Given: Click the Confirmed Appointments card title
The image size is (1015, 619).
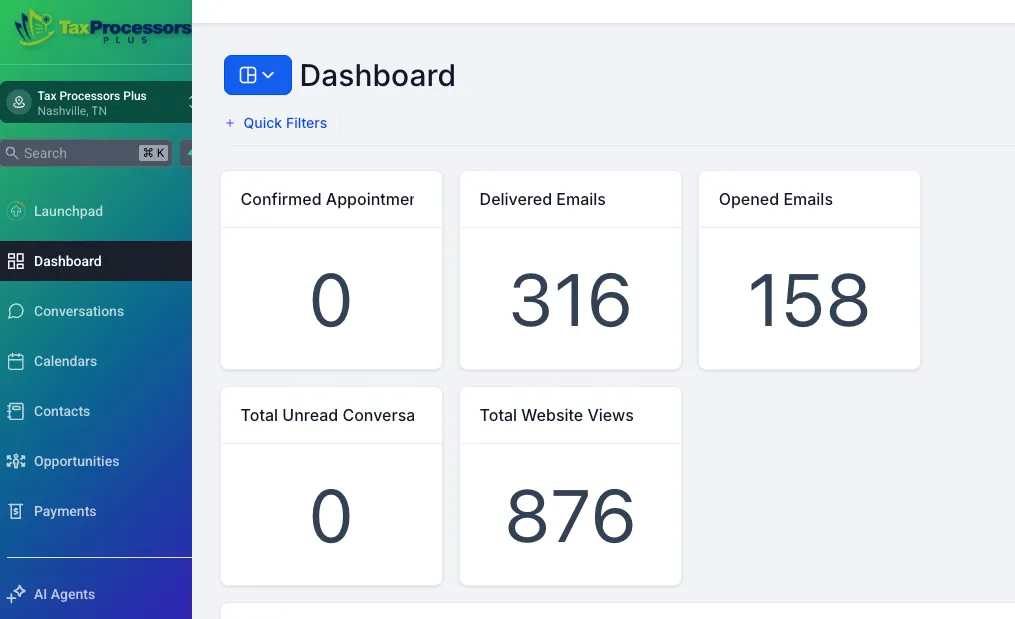Looking at the screenshot, I should 327,199.
